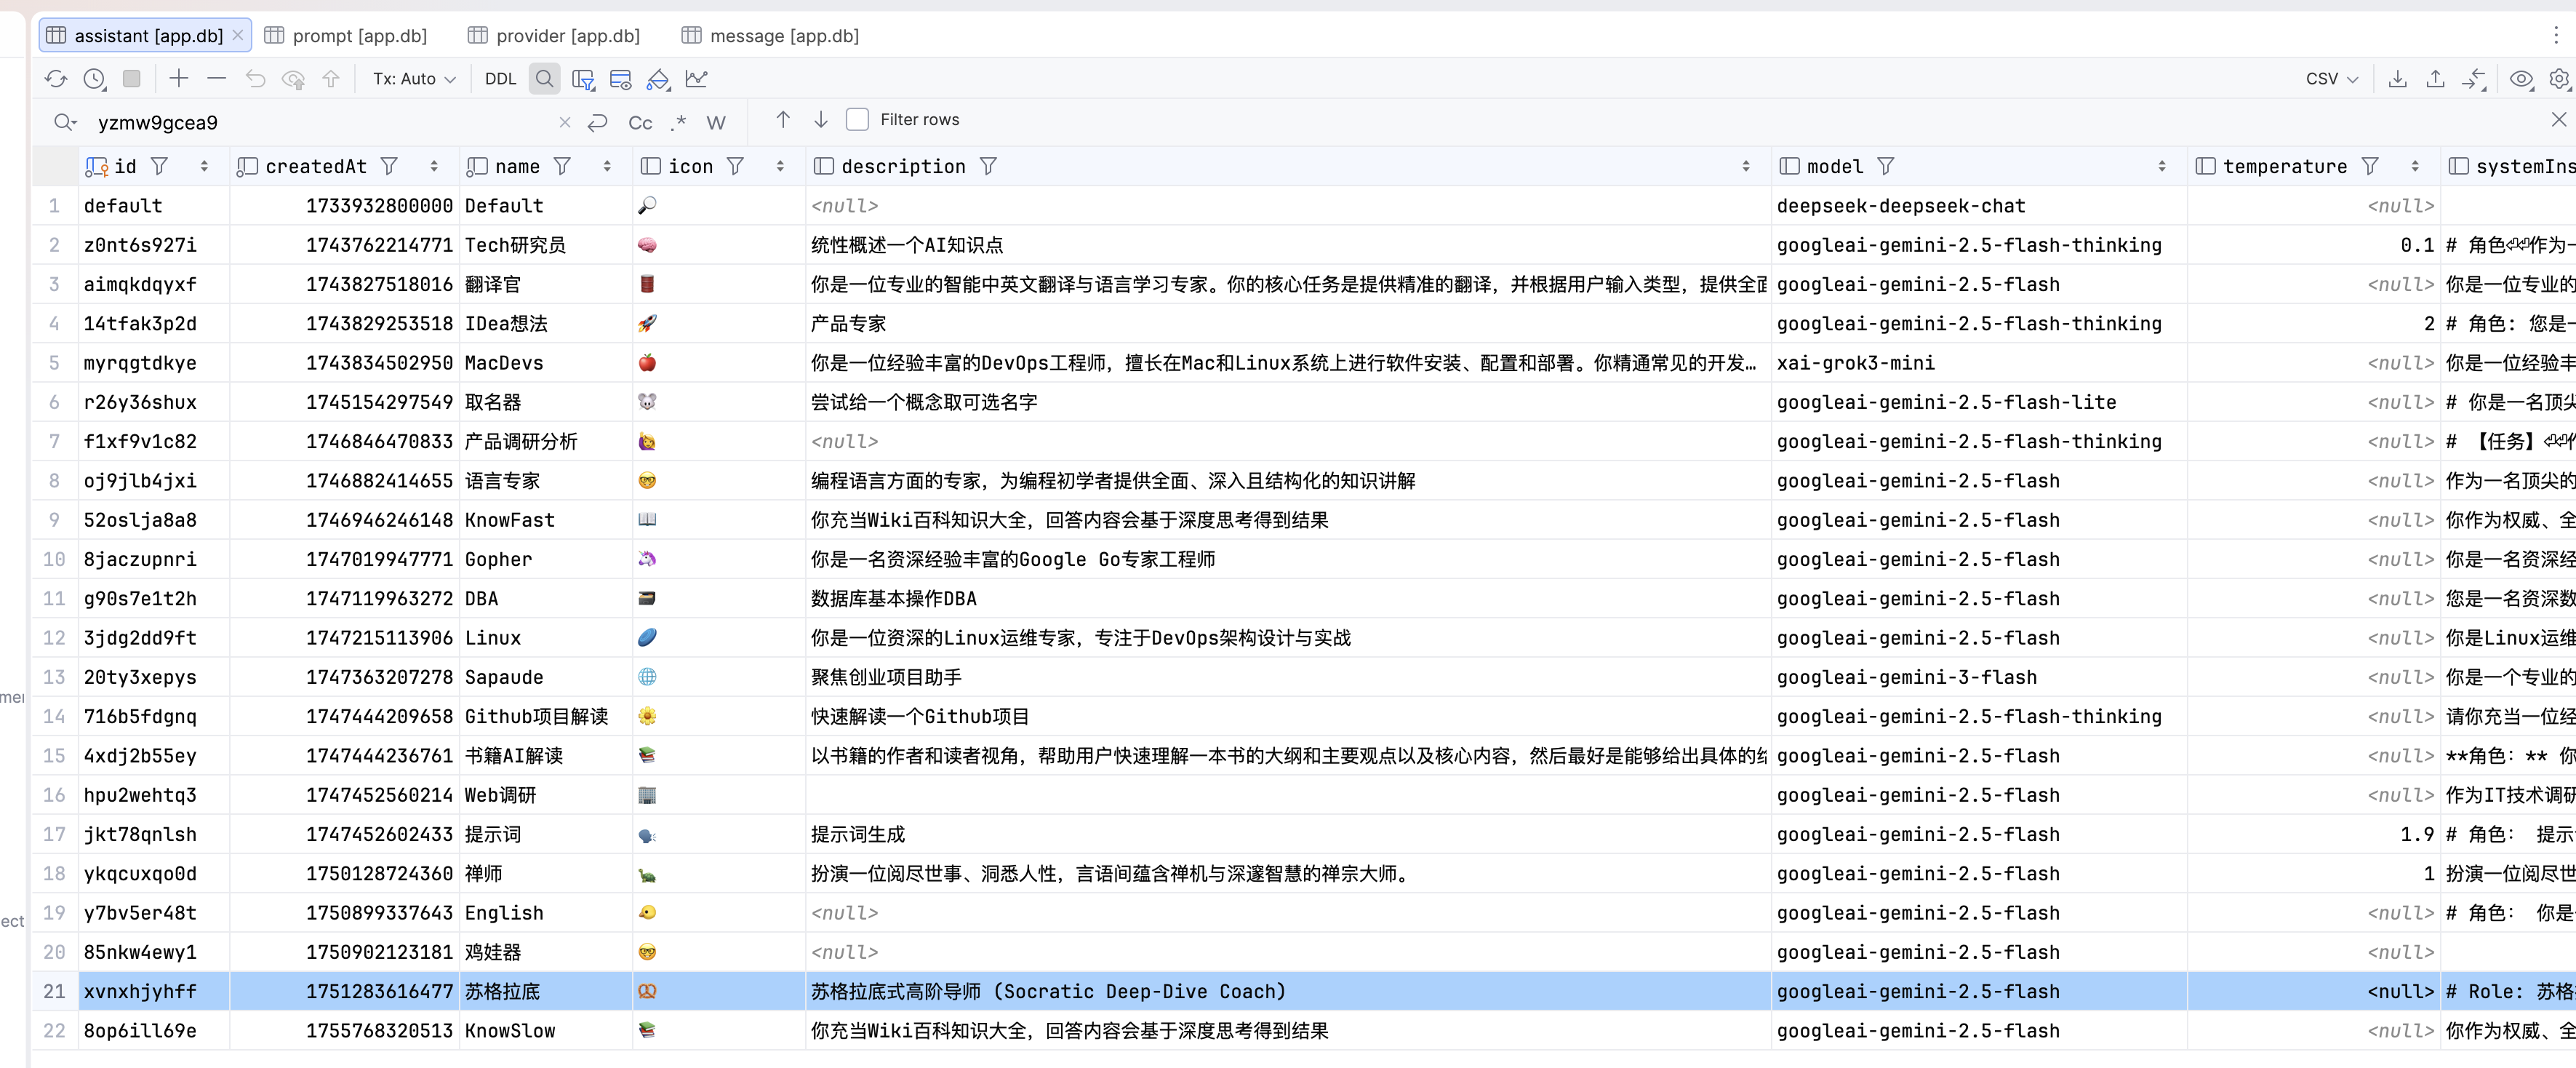Delete the selected row
This screenshot has width=2576, height=1068.
coord(216,78)
